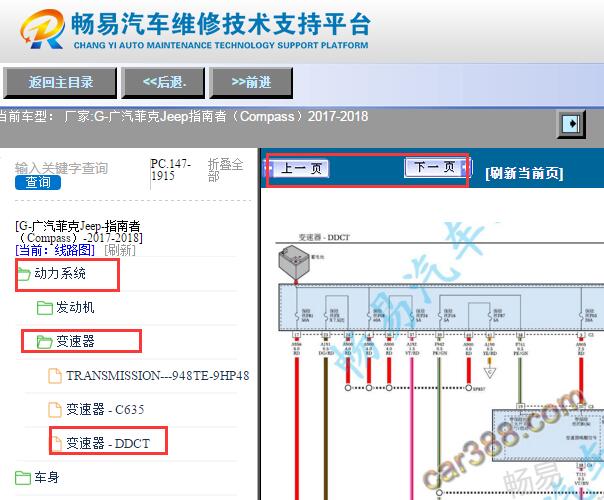Click the 发动机 folder icon
The image size is (604, 500).
click(45, 308)
